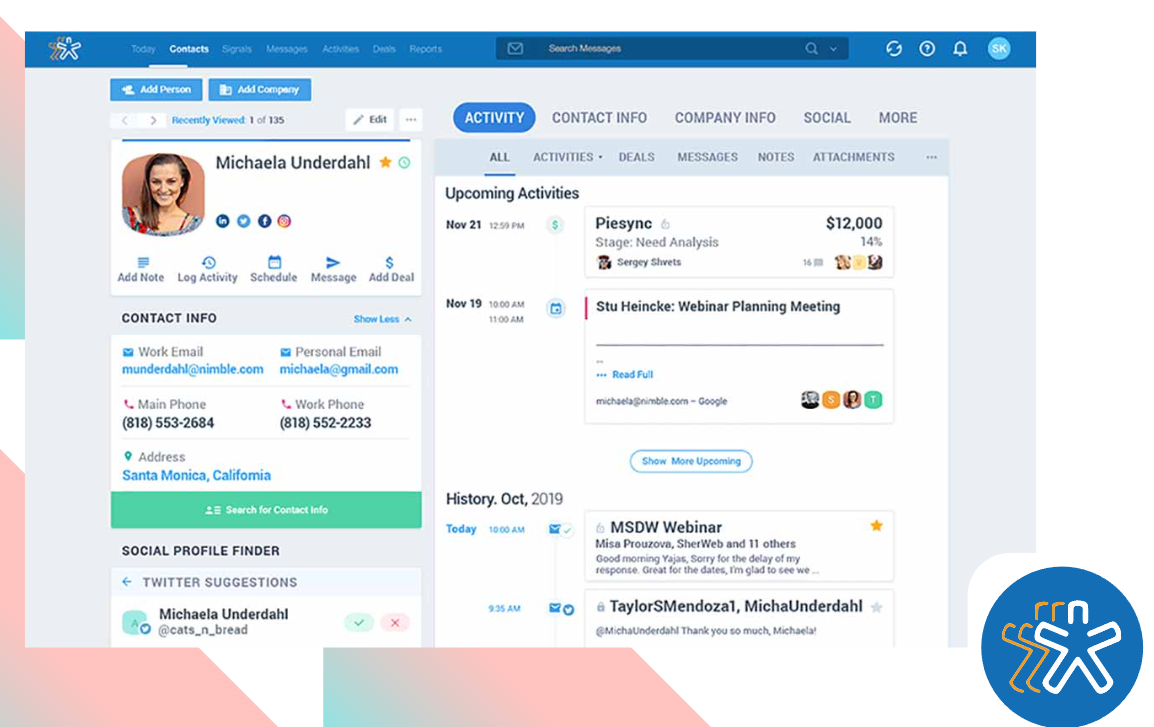Reject the @cats_n_bread Twitter suggestion
Image resolution: width=1154 pixels, height=727 pixels.
(395, 623)
